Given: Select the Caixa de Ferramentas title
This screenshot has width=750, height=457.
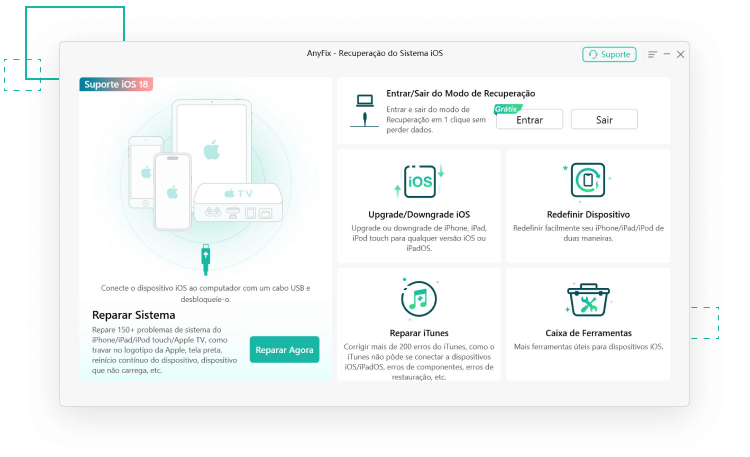Looking at the screenshot, I should point(588,333).
